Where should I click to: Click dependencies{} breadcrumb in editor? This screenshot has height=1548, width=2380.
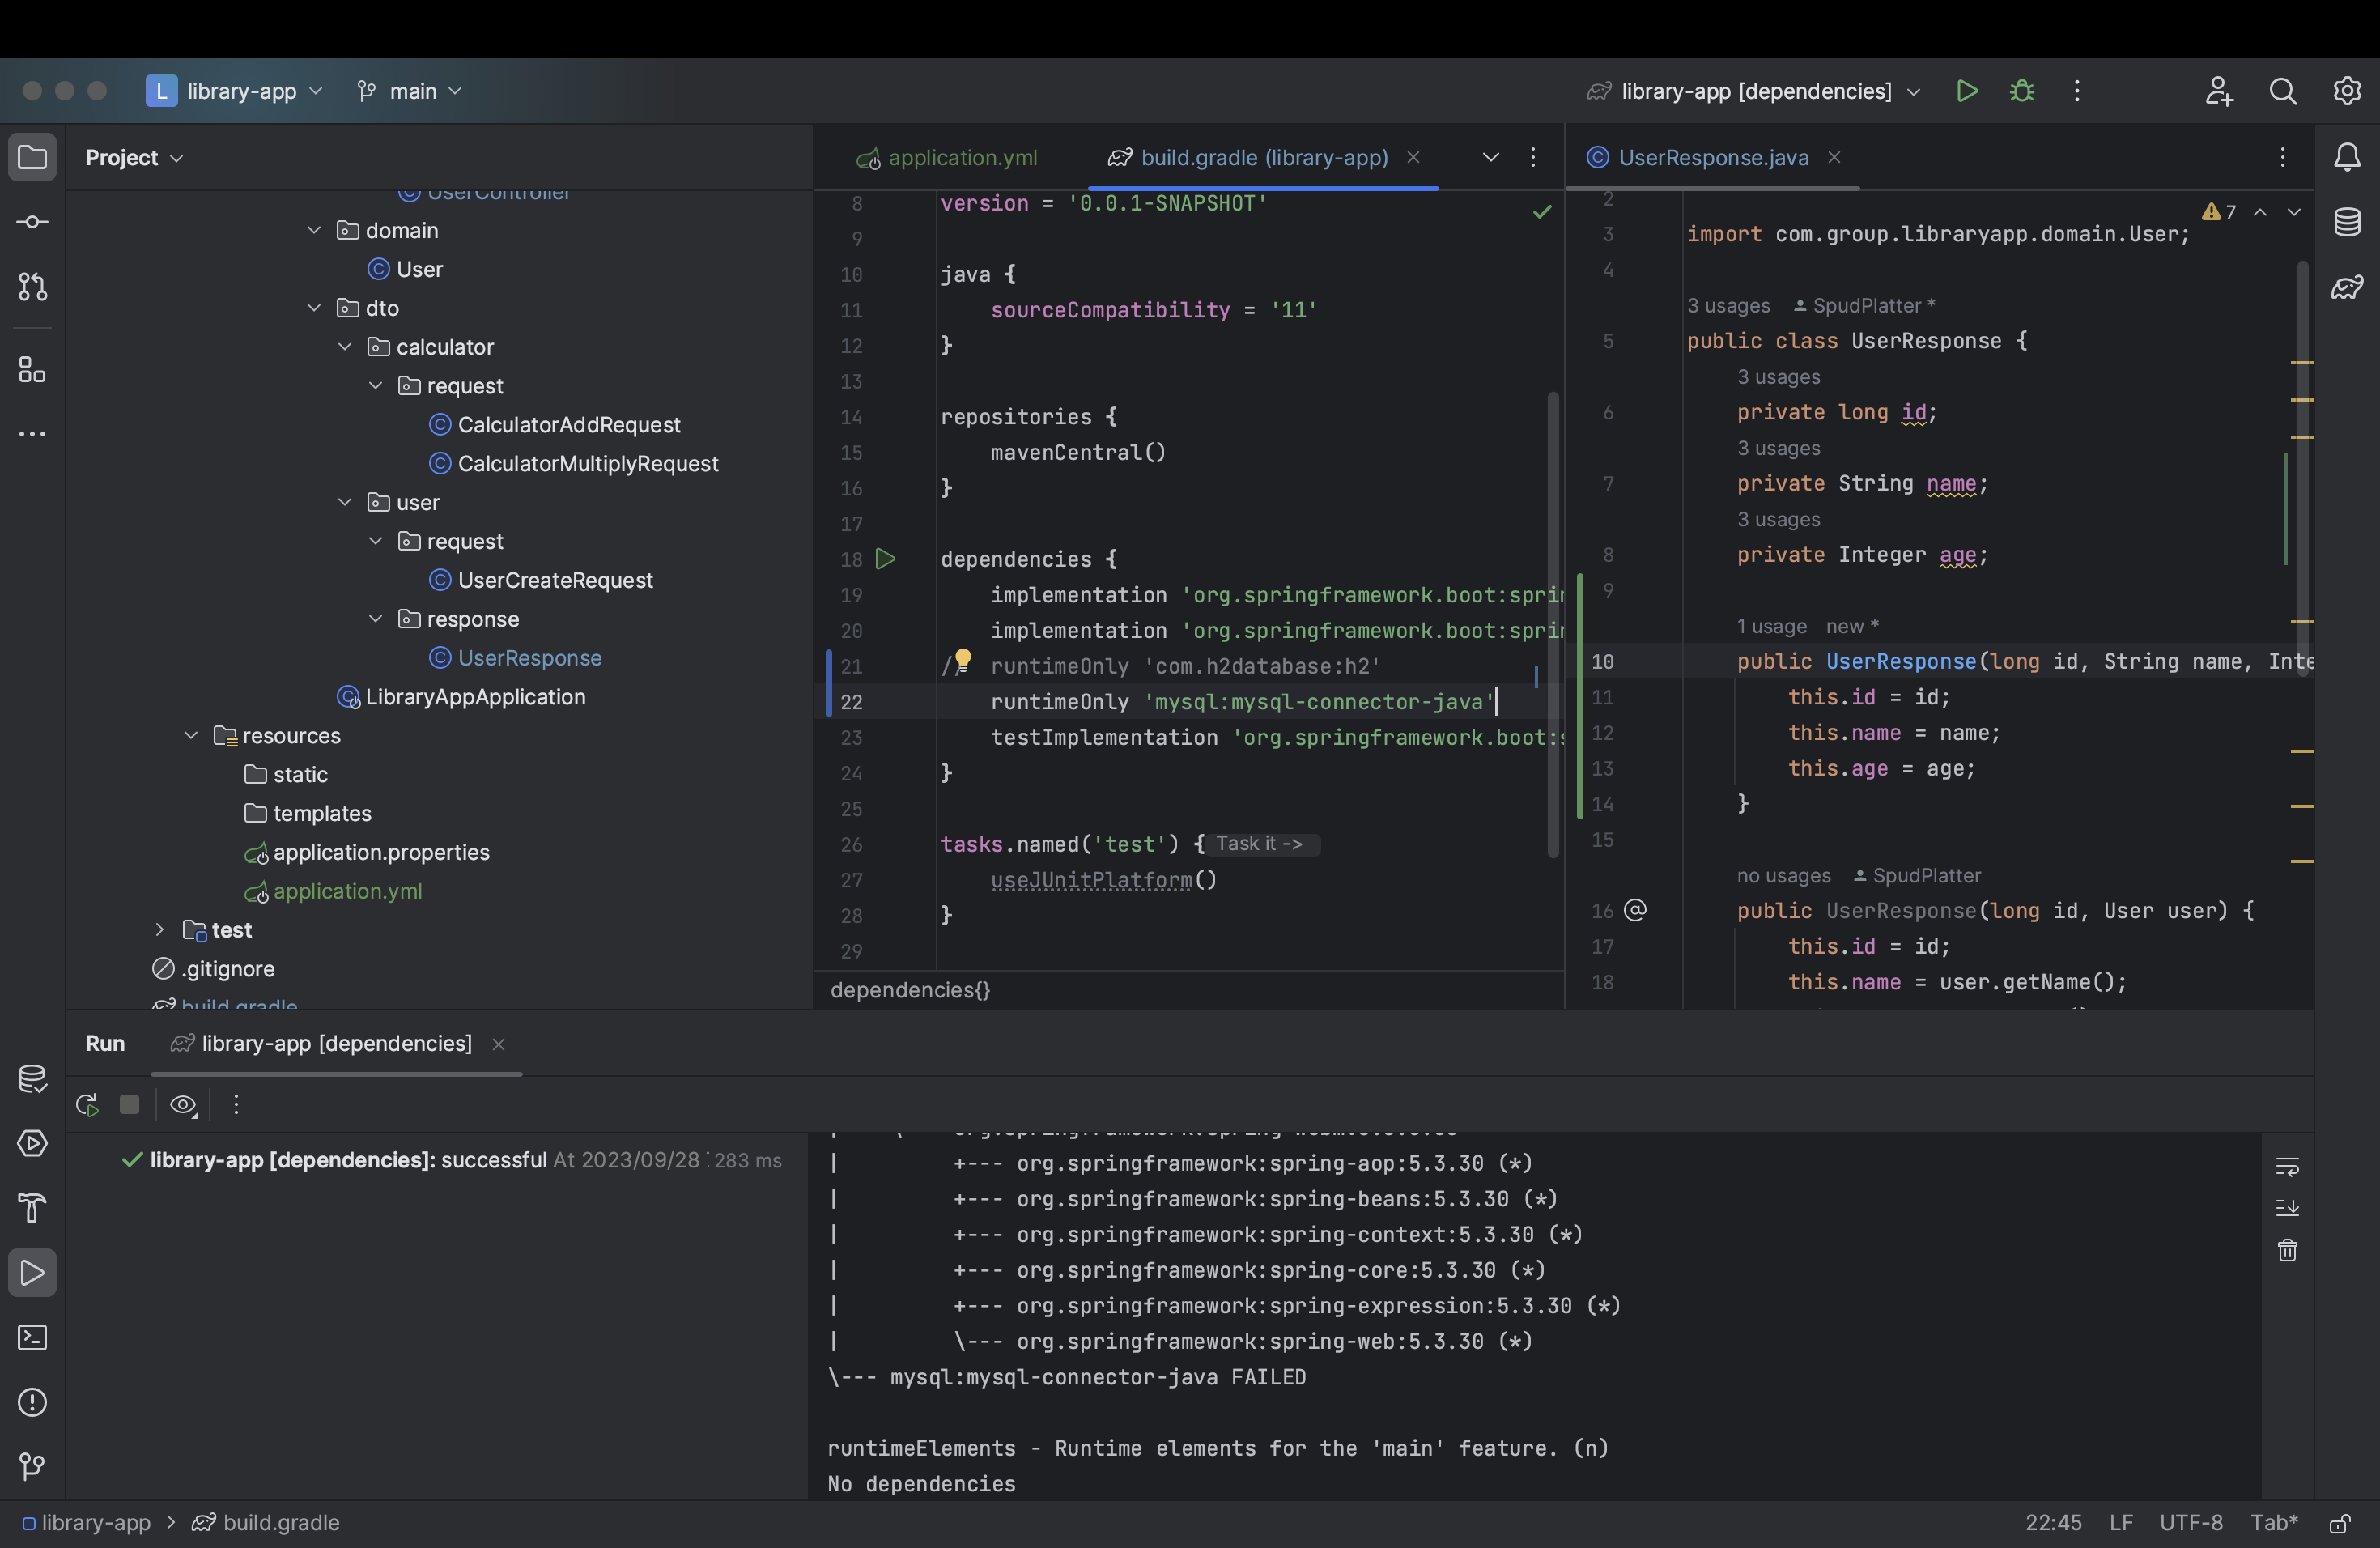909,990
